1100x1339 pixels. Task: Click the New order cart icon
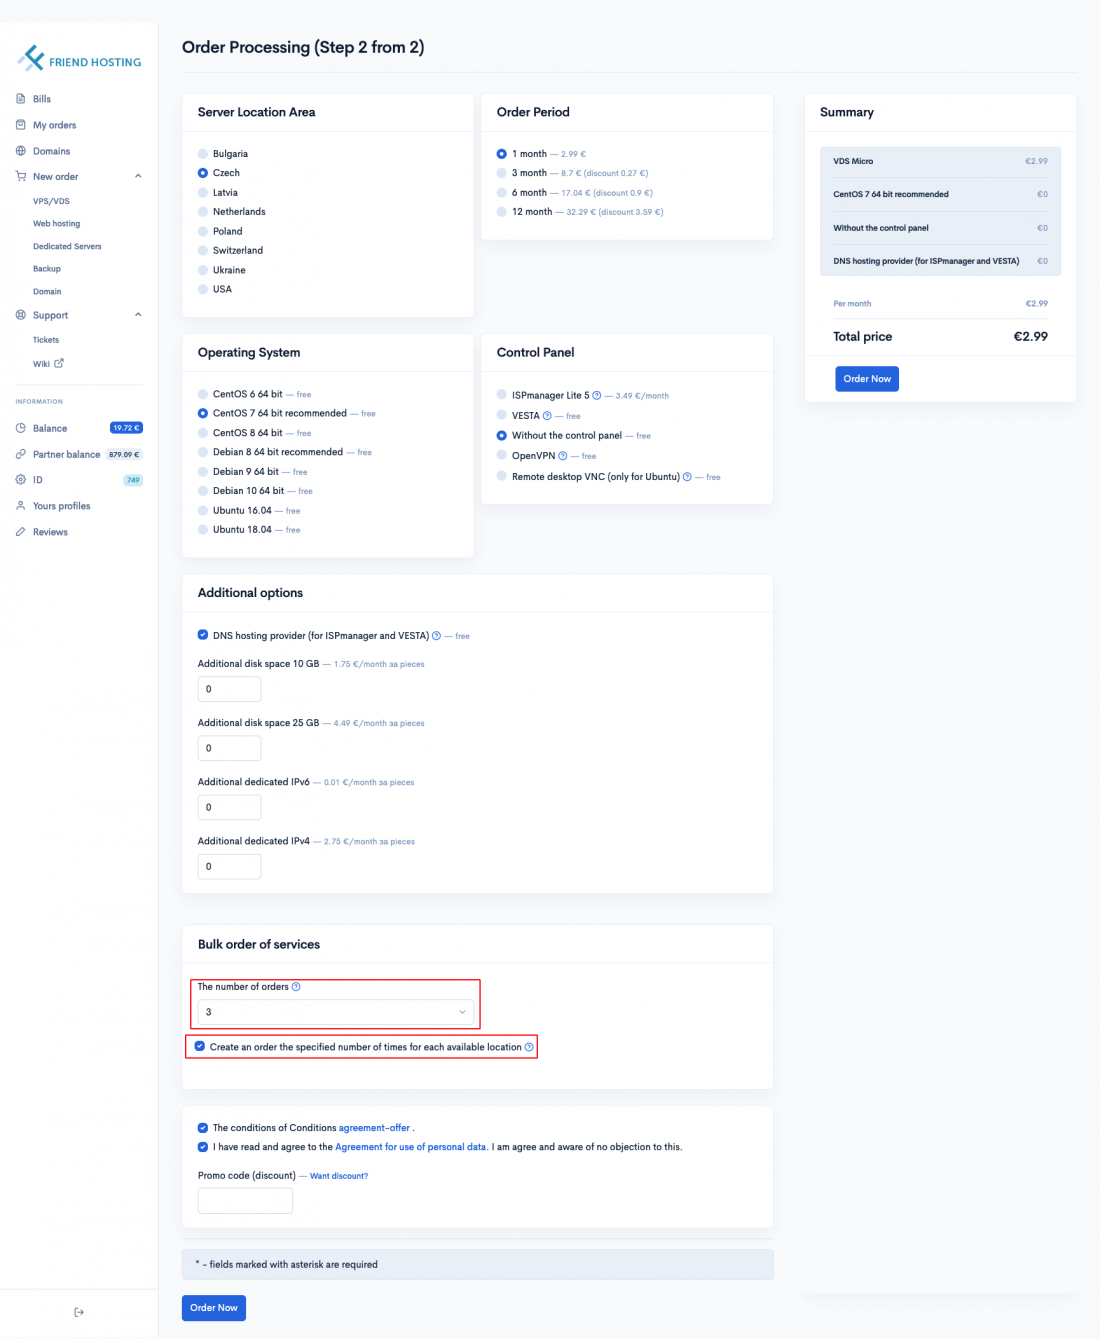[x=21, y=176]
